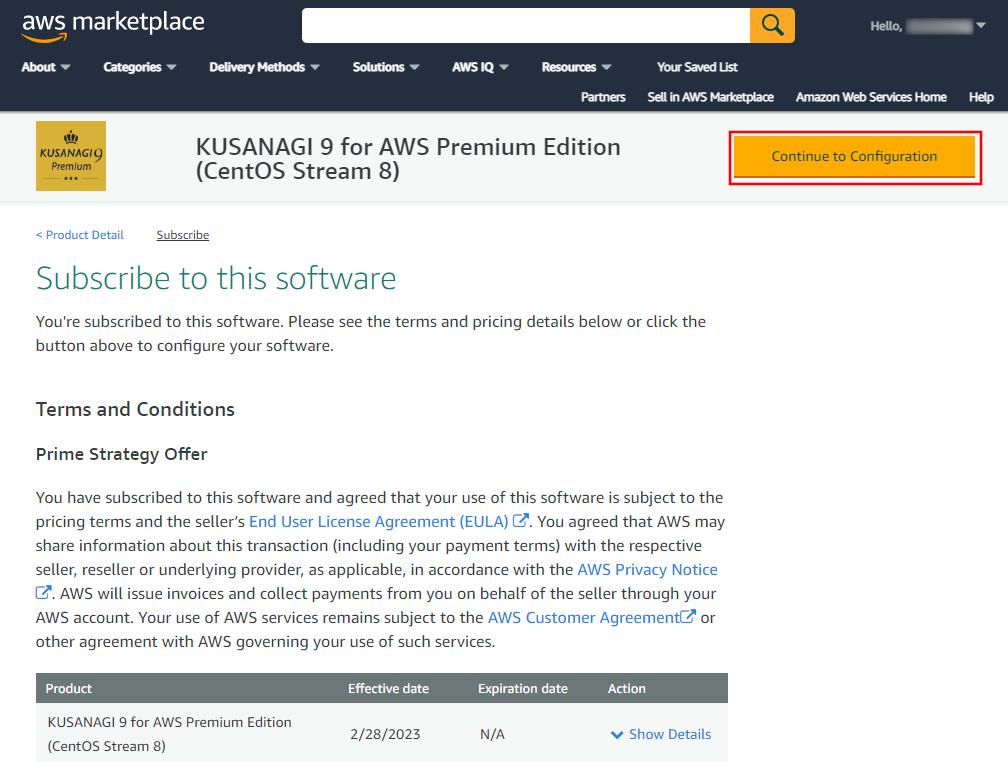Open Sell in AWS Marketplace
The width and height of the screenshot is (1008, 762).
point(710,97)
